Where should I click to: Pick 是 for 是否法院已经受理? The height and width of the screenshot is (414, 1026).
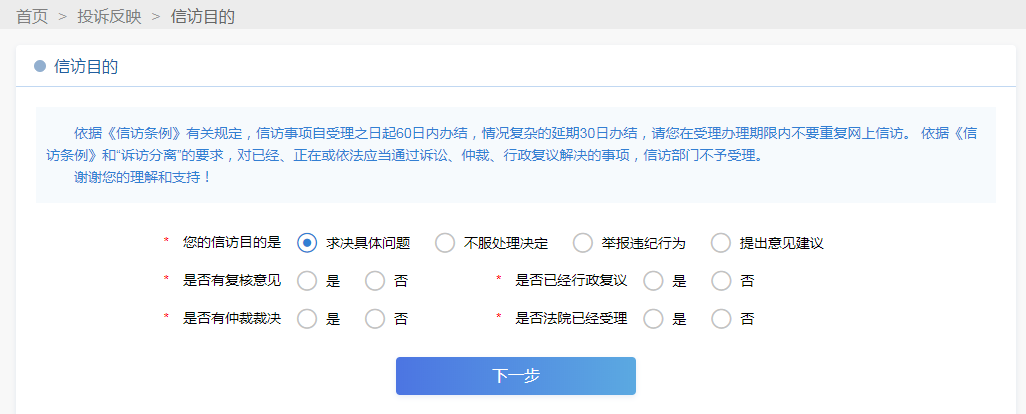pos(654,319)
